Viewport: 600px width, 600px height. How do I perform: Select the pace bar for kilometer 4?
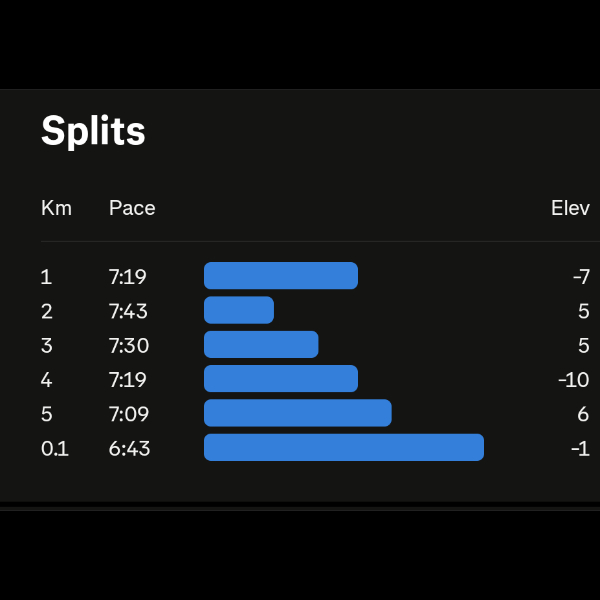click(x=281, y=379)
